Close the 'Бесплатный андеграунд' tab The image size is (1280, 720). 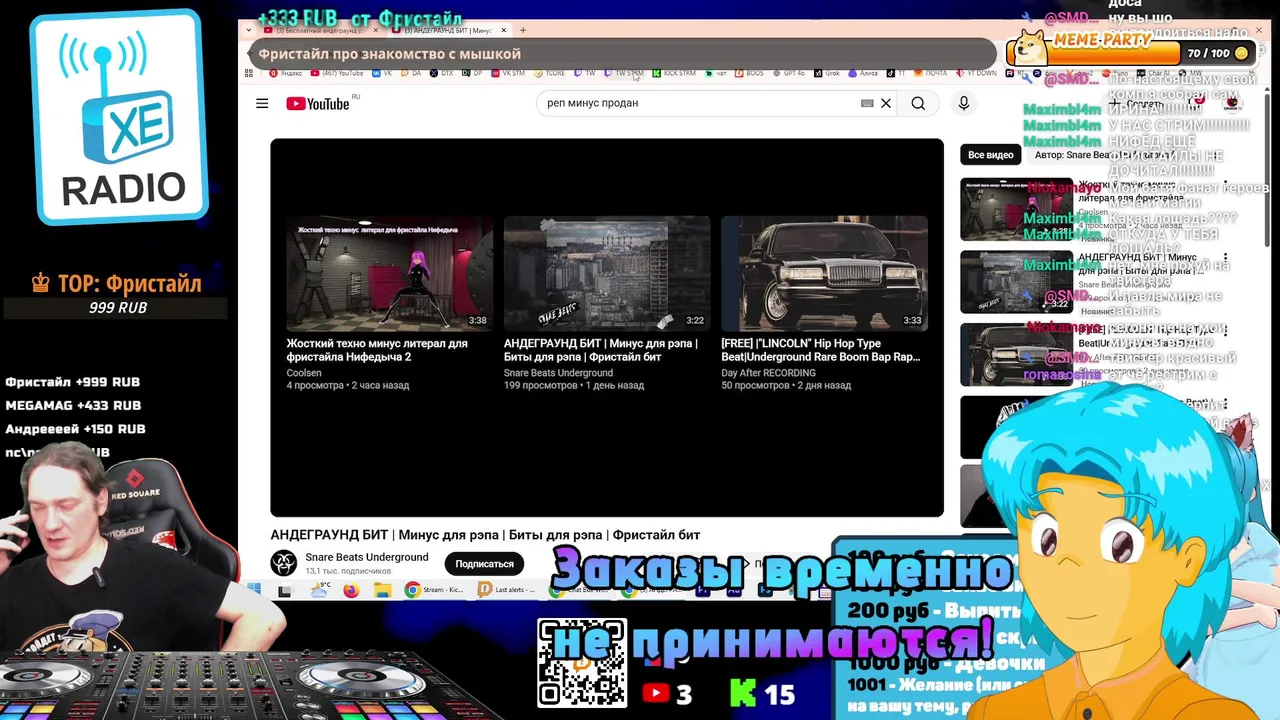tap(376, 30)
